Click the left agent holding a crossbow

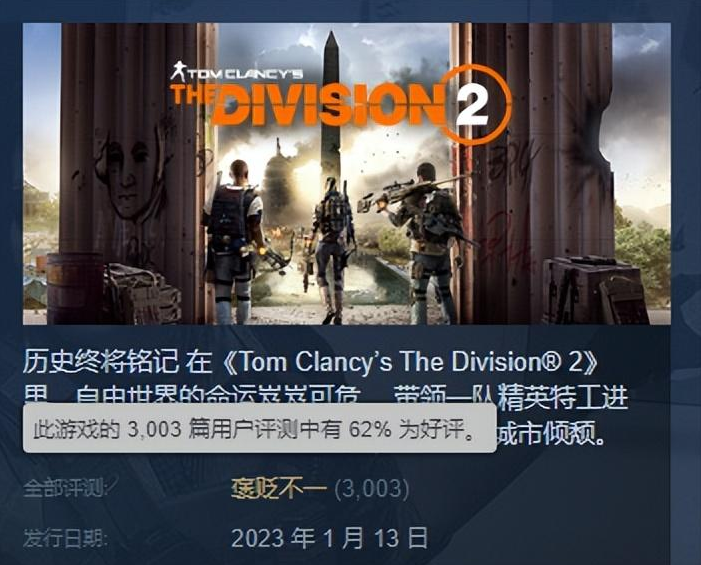235,241
